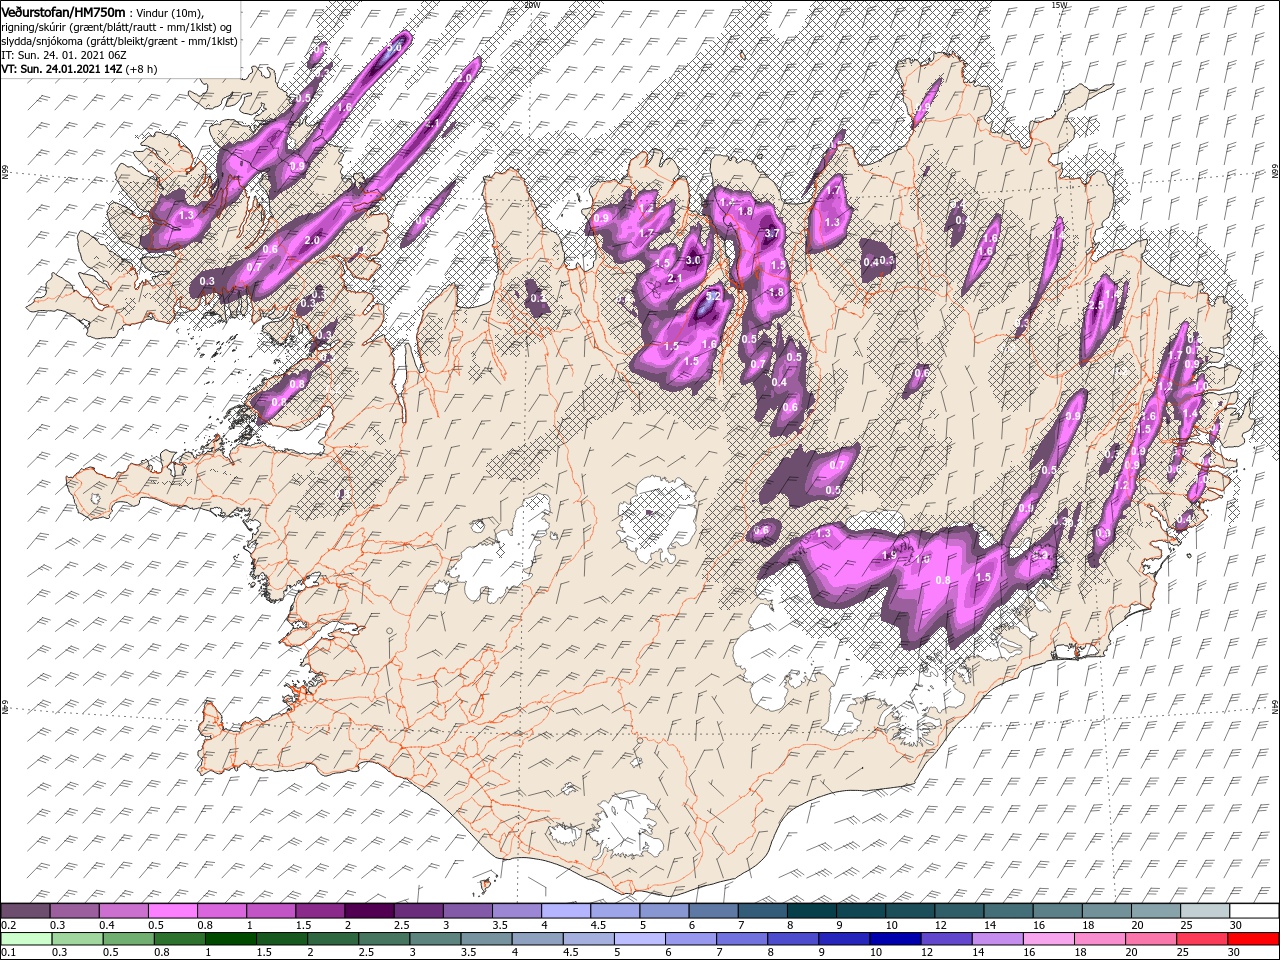Click the 'Vindur (10m)' text in the header
This screenshot has width=1280, height=960.
point(168,11)
